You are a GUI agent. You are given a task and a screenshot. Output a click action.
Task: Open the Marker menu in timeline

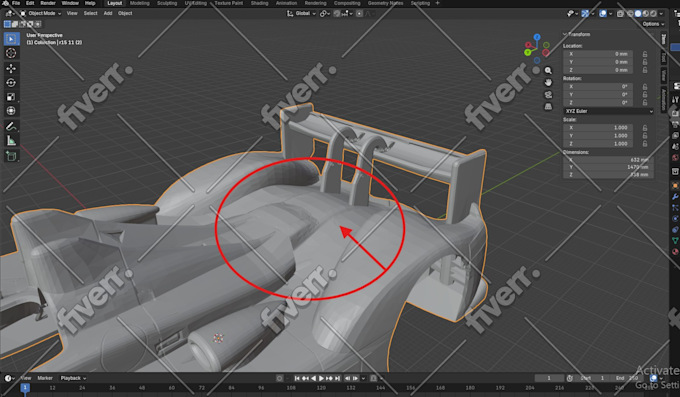coord(45,378)
